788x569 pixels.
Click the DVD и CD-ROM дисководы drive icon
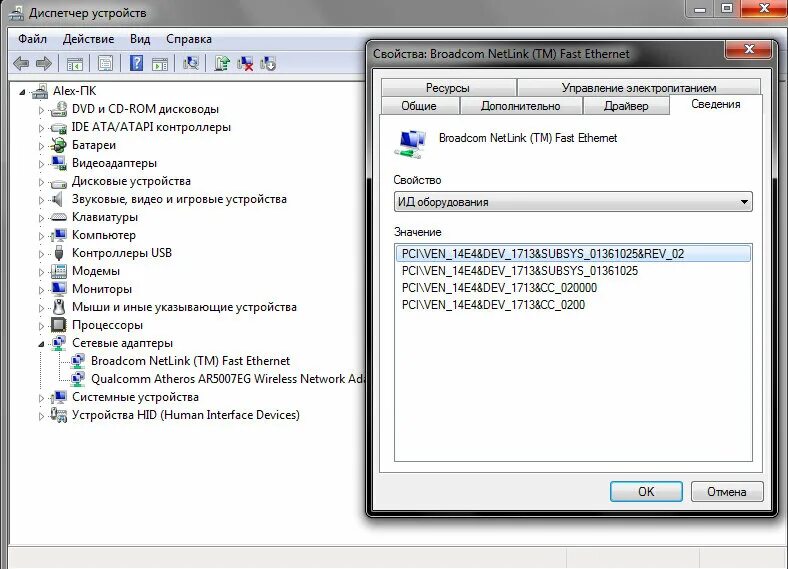tap(59, 109)
